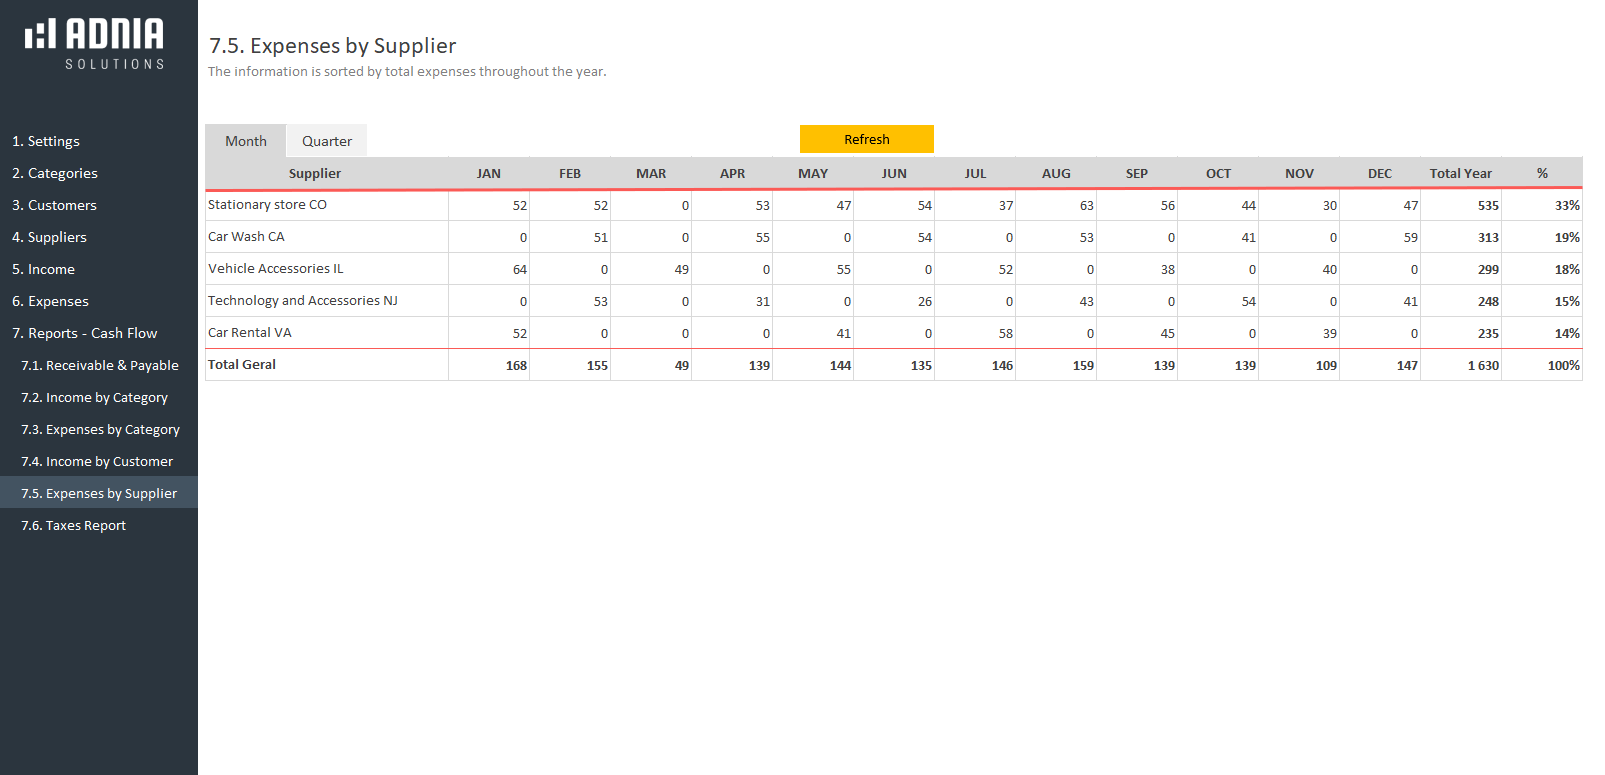Open Reports - Cash Flow
1605x775 pixels.
pyautogui.click(x=84, y=333)
